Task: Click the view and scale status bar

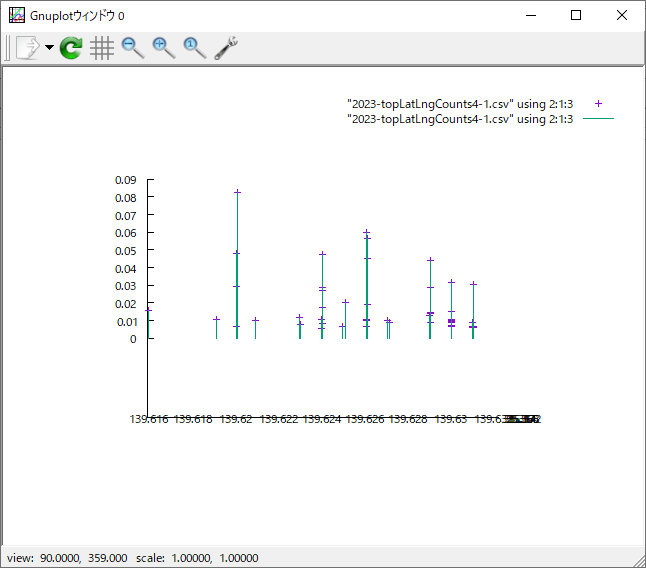Action: point(133,558)
